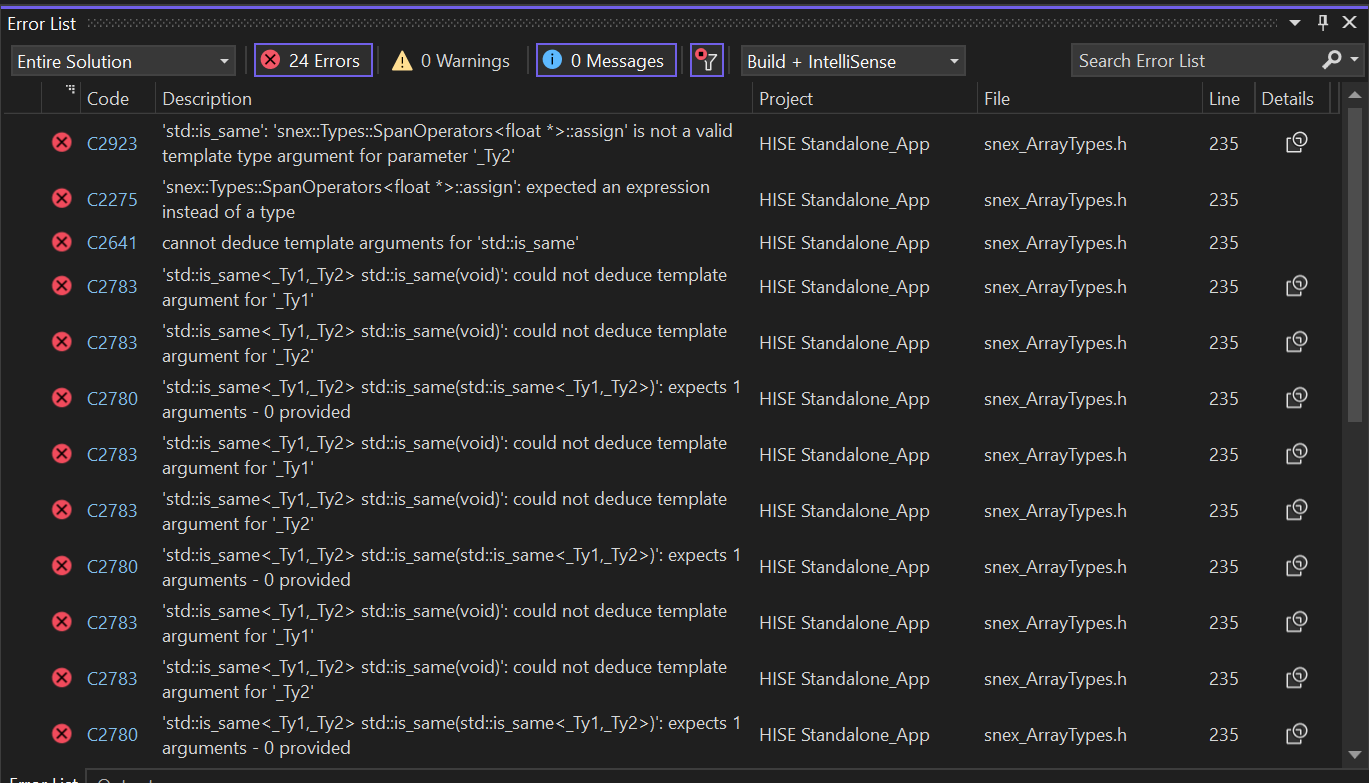Viewport: 1369px width, 783px height.
Task: Open the Build + IntelliSense dropdown
Action: point(853,61)
